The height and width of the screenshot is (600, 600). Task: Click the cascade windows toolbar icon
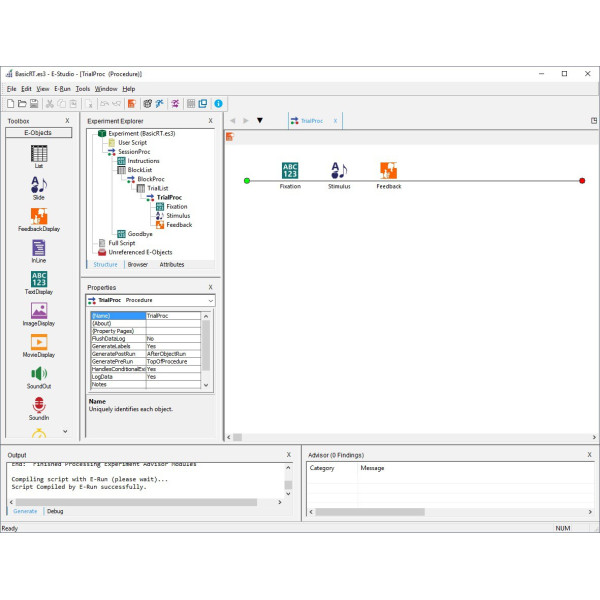coord(203,103)
